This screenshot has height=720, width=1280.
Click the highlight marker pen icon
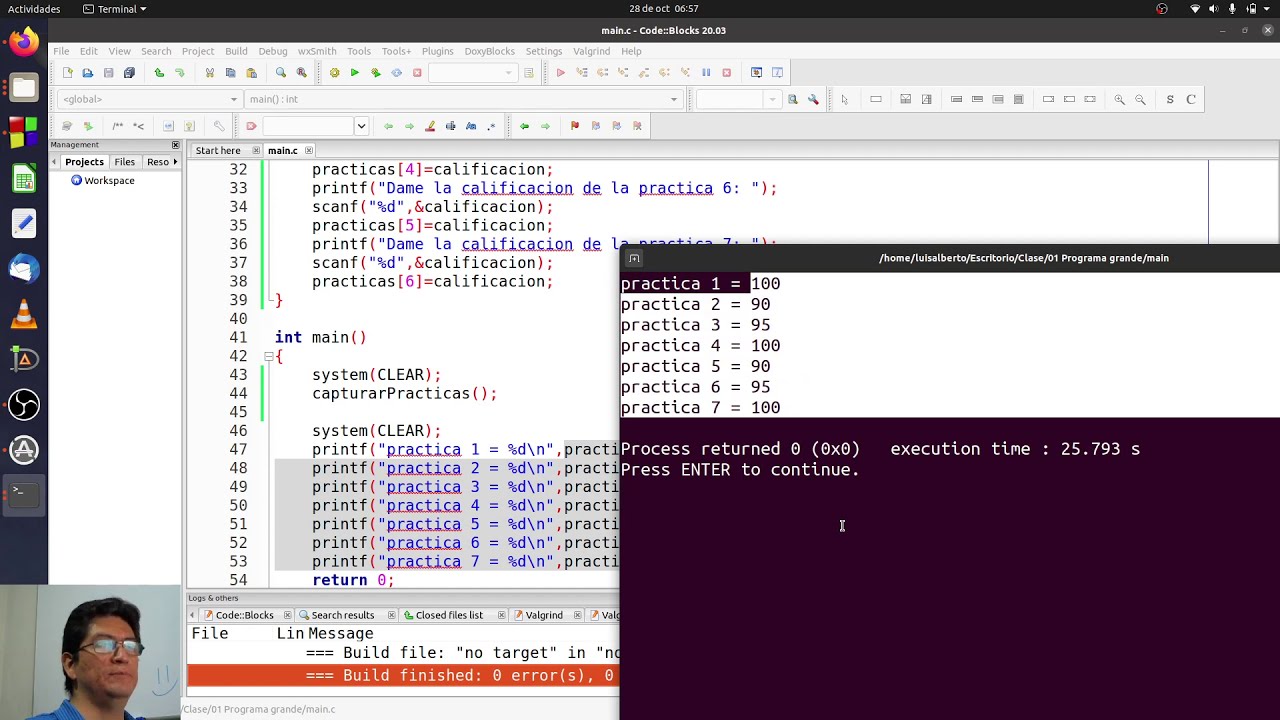pyautogui.click(x=430, y=126)
